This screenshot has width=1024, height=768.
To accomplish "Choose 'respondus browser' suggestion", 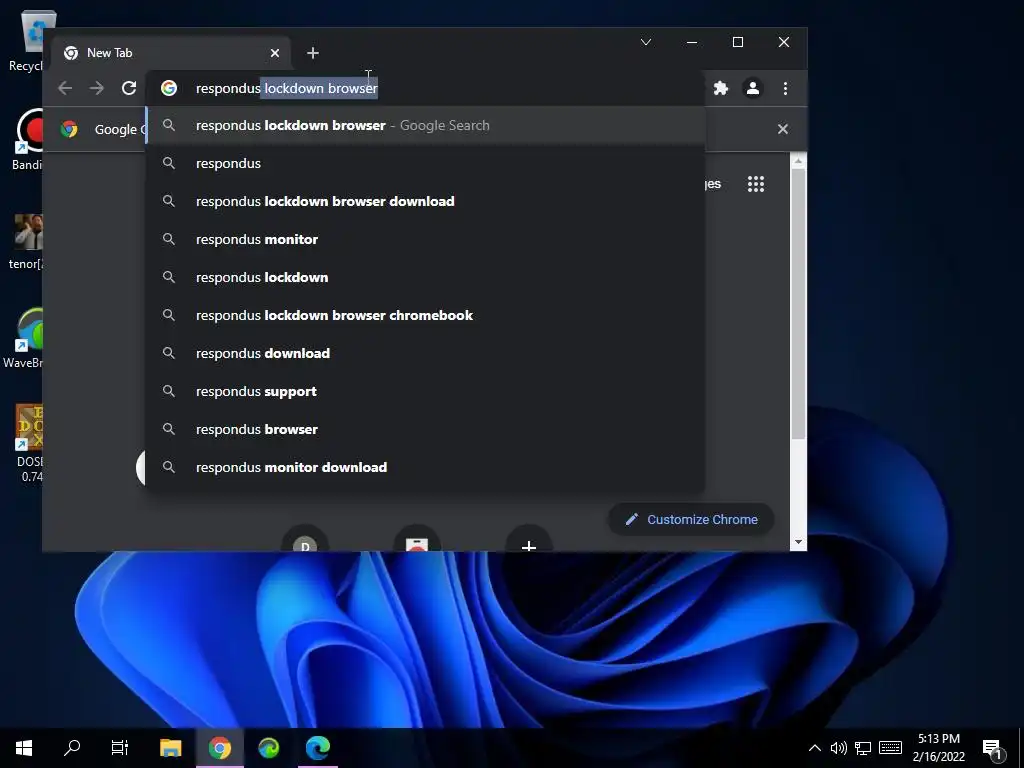I will [425, 429].
